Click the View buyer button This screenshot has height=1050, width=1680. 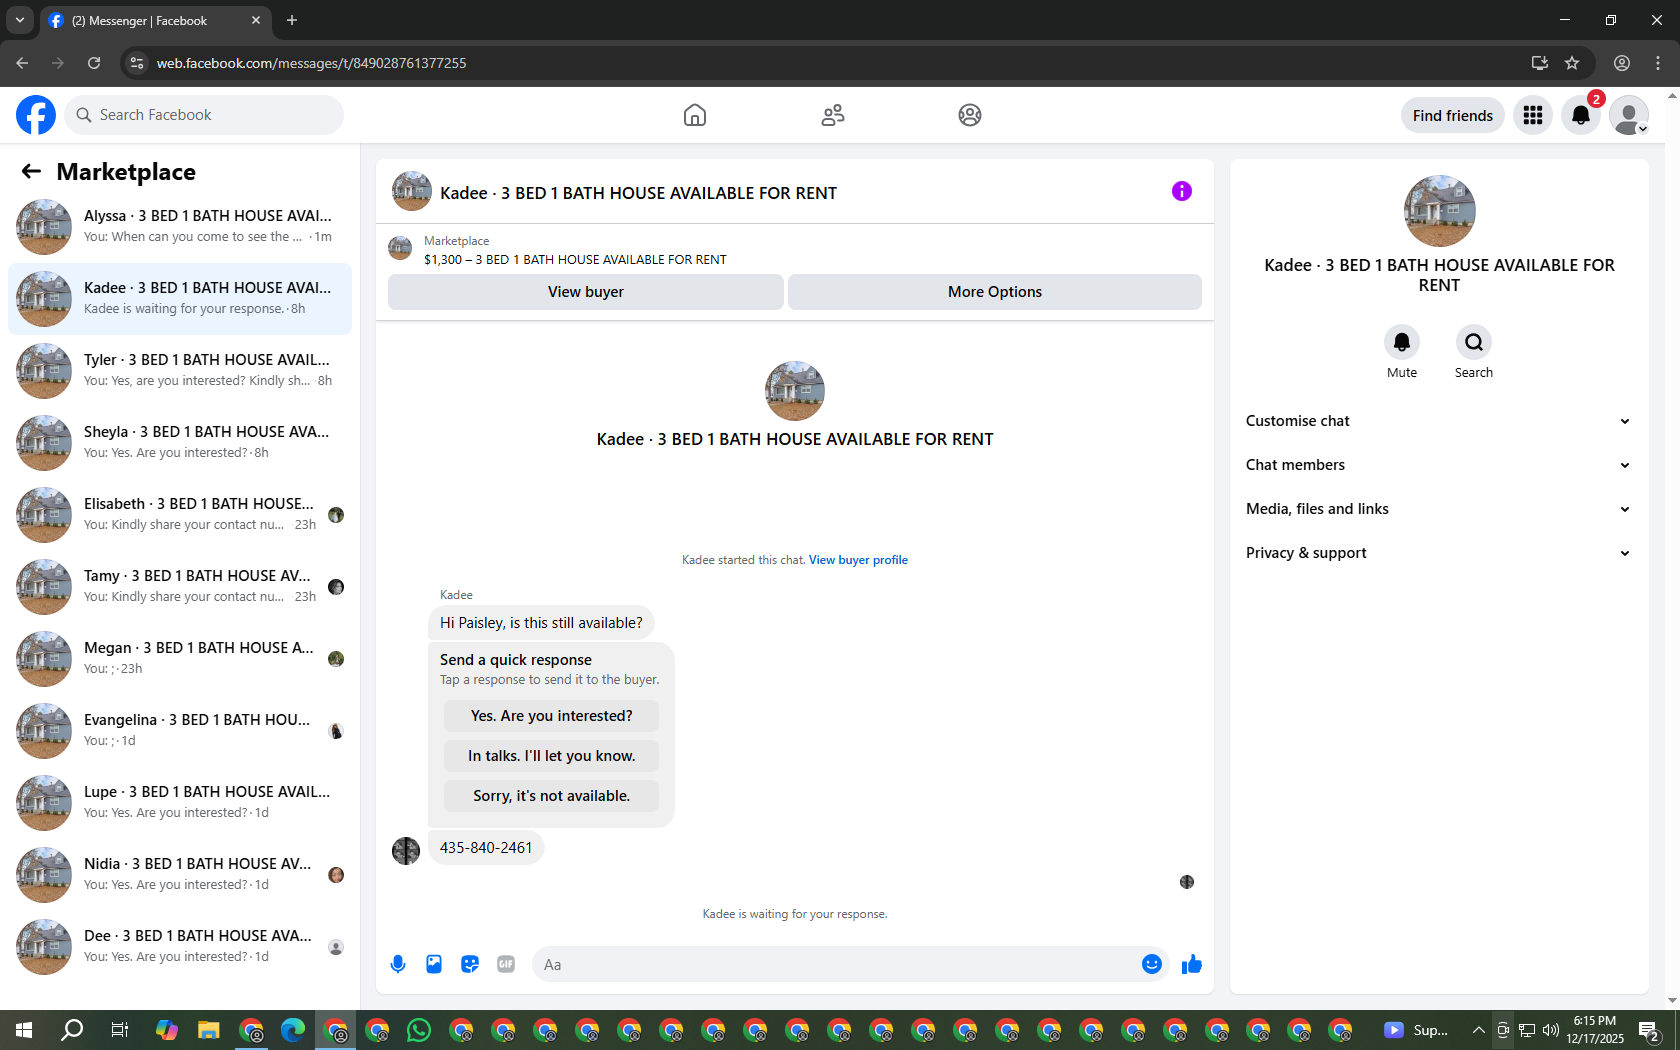[x=586, y=292]
